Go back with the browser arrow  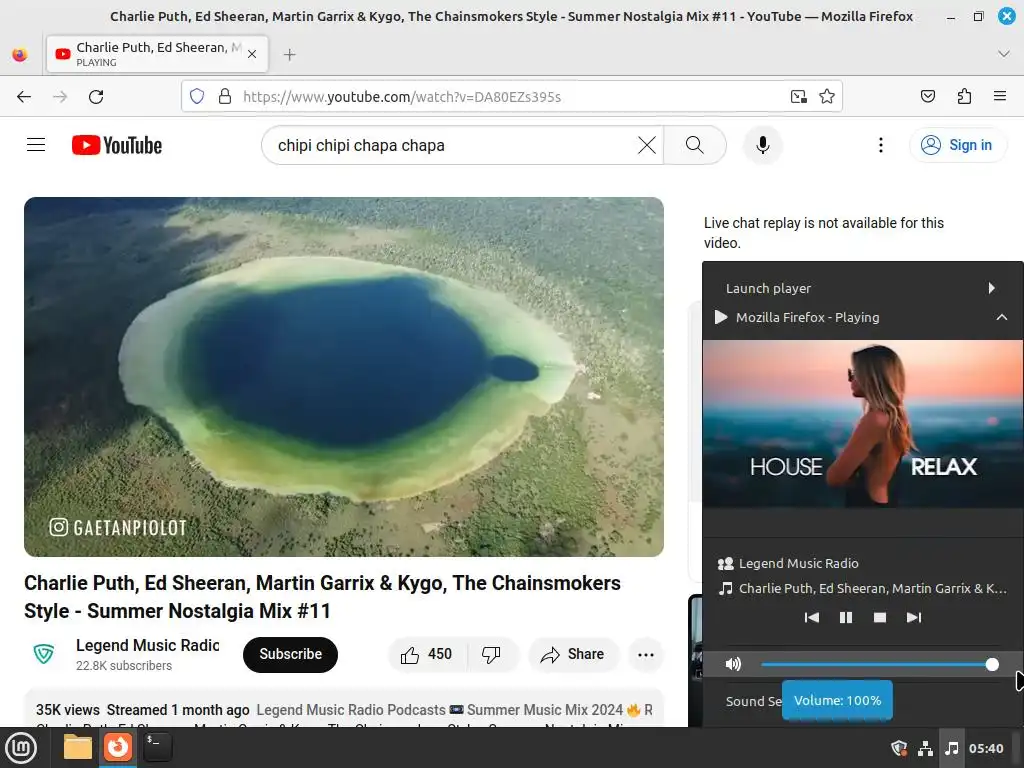[24, 97]
